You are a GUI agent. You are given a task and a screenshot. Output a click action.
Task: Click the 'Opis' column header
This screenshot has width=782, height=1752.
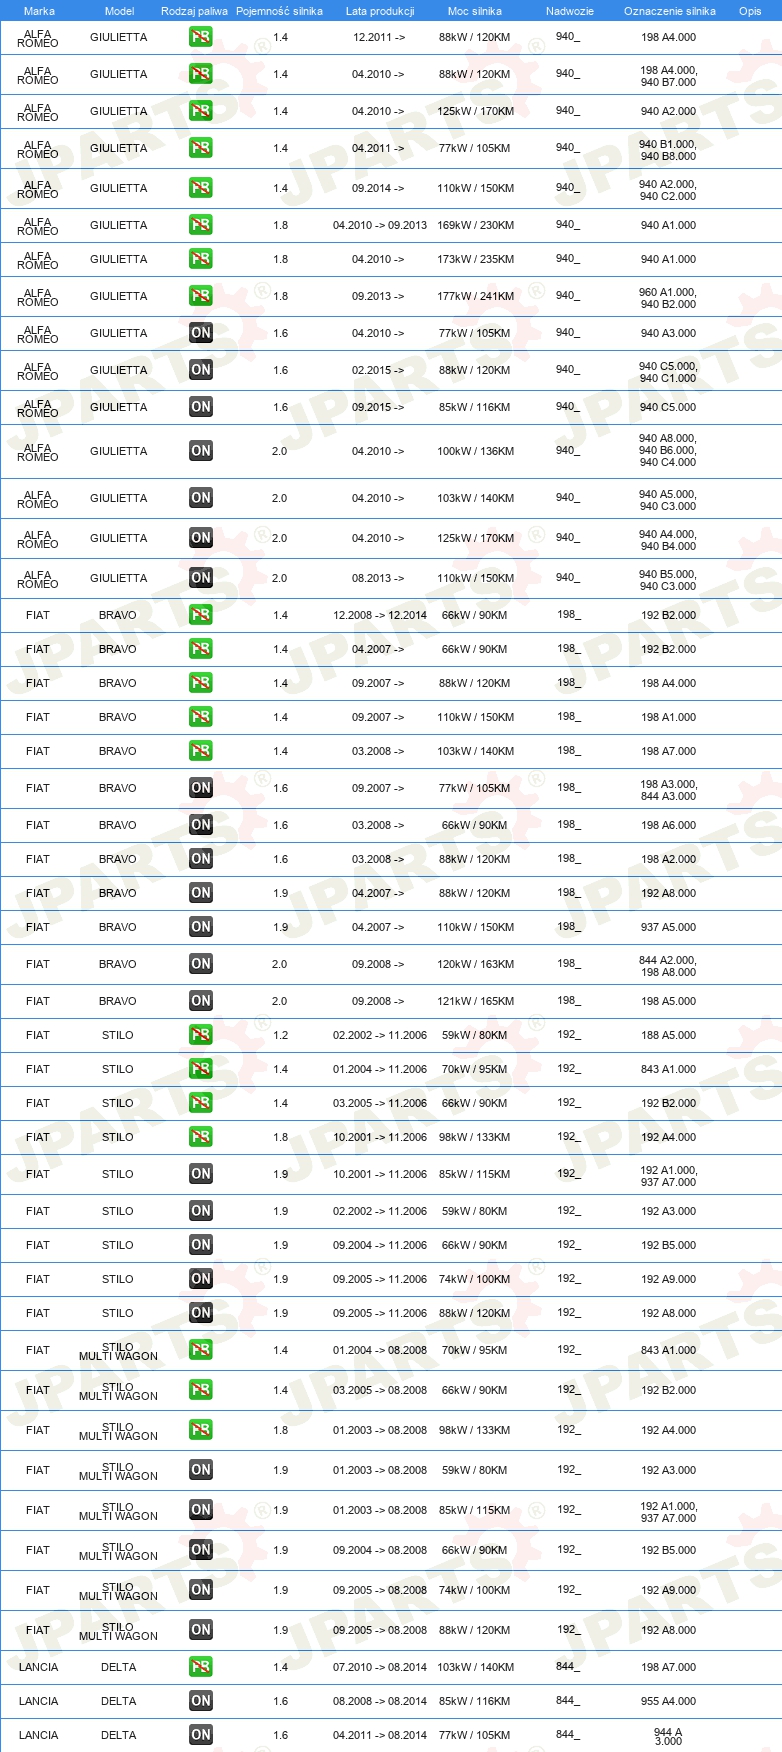click(x=750, y=11)
